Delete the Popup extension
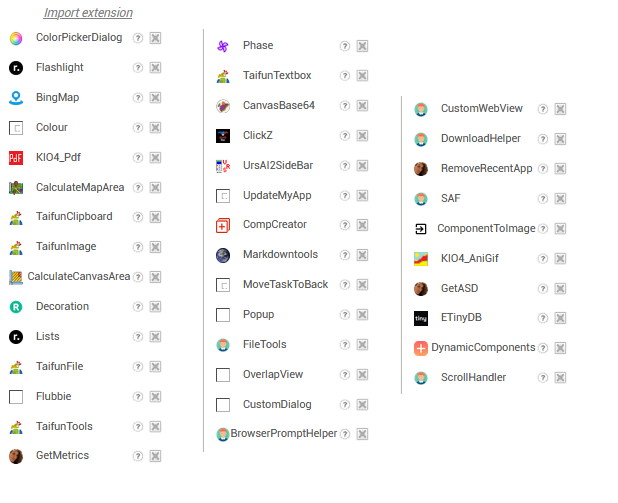 (x=362, y=315)
